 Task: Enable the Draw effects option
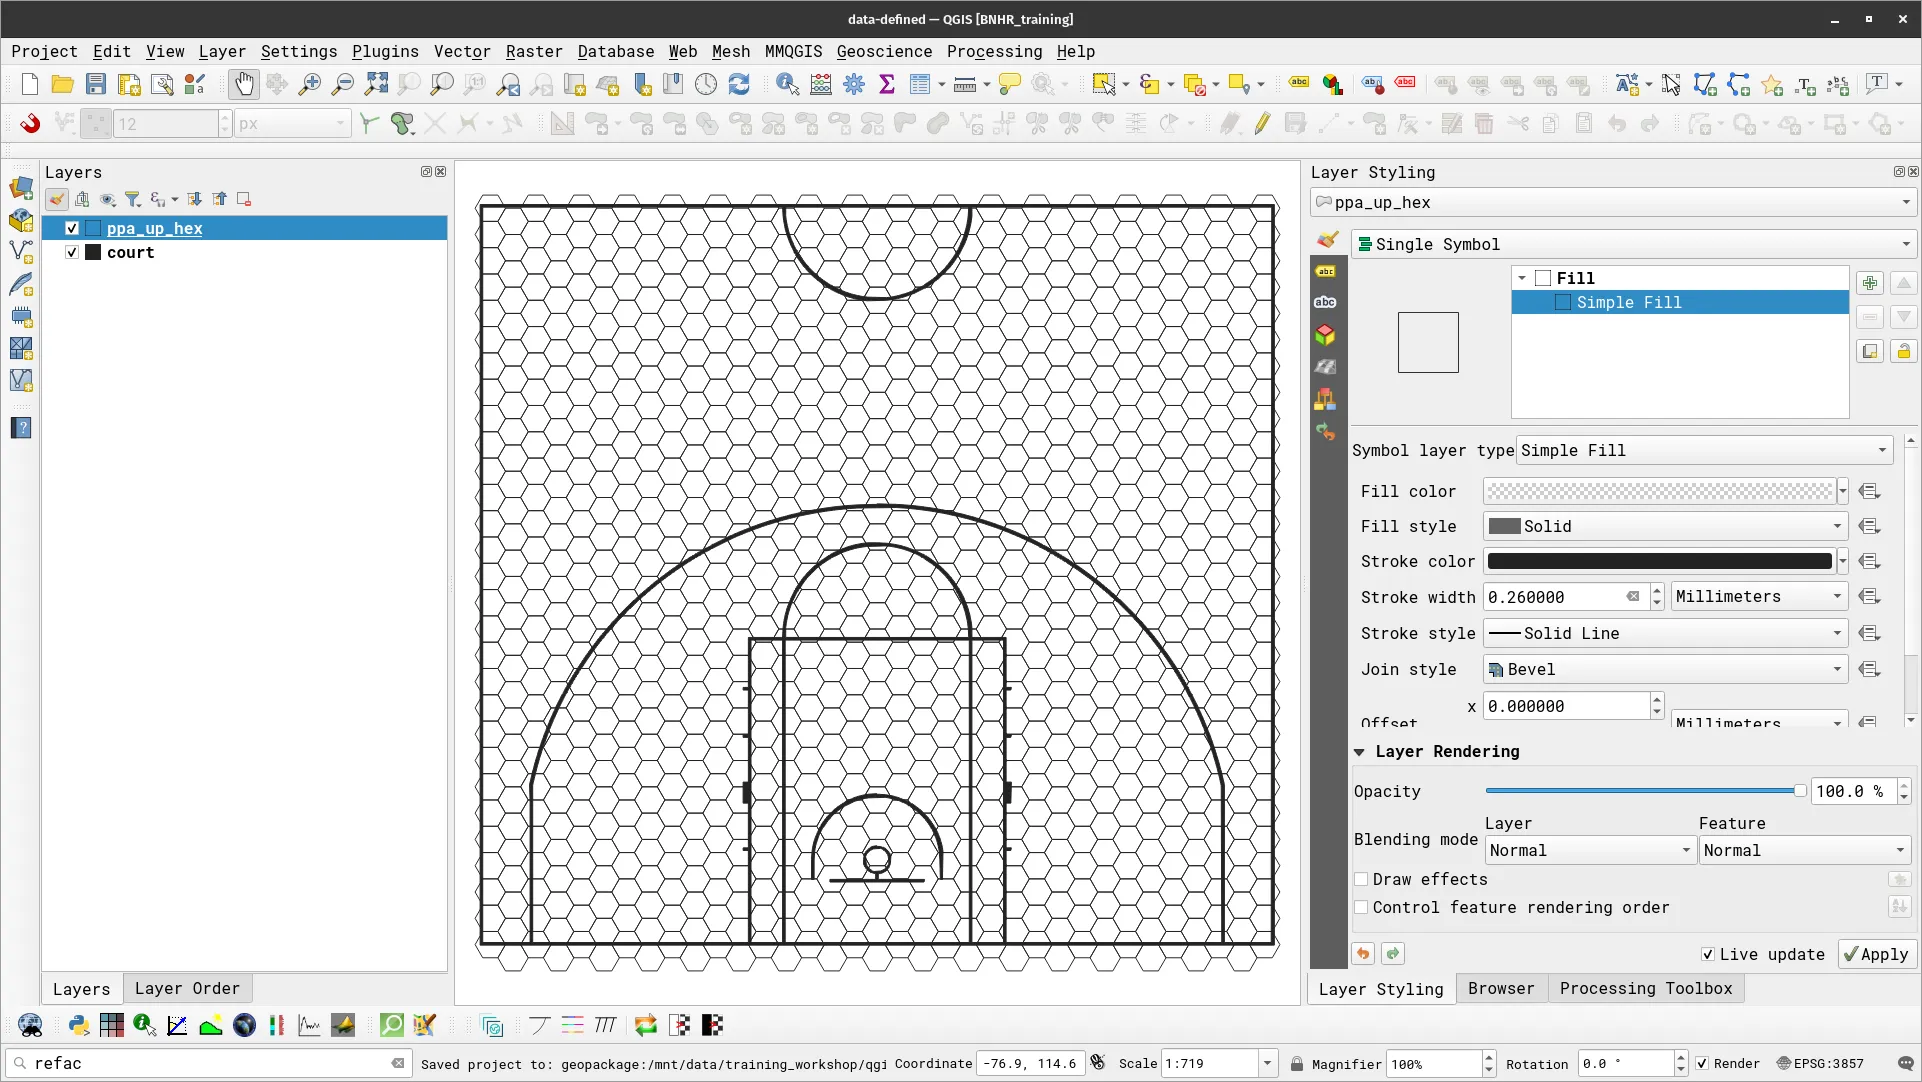(1361, 879)
